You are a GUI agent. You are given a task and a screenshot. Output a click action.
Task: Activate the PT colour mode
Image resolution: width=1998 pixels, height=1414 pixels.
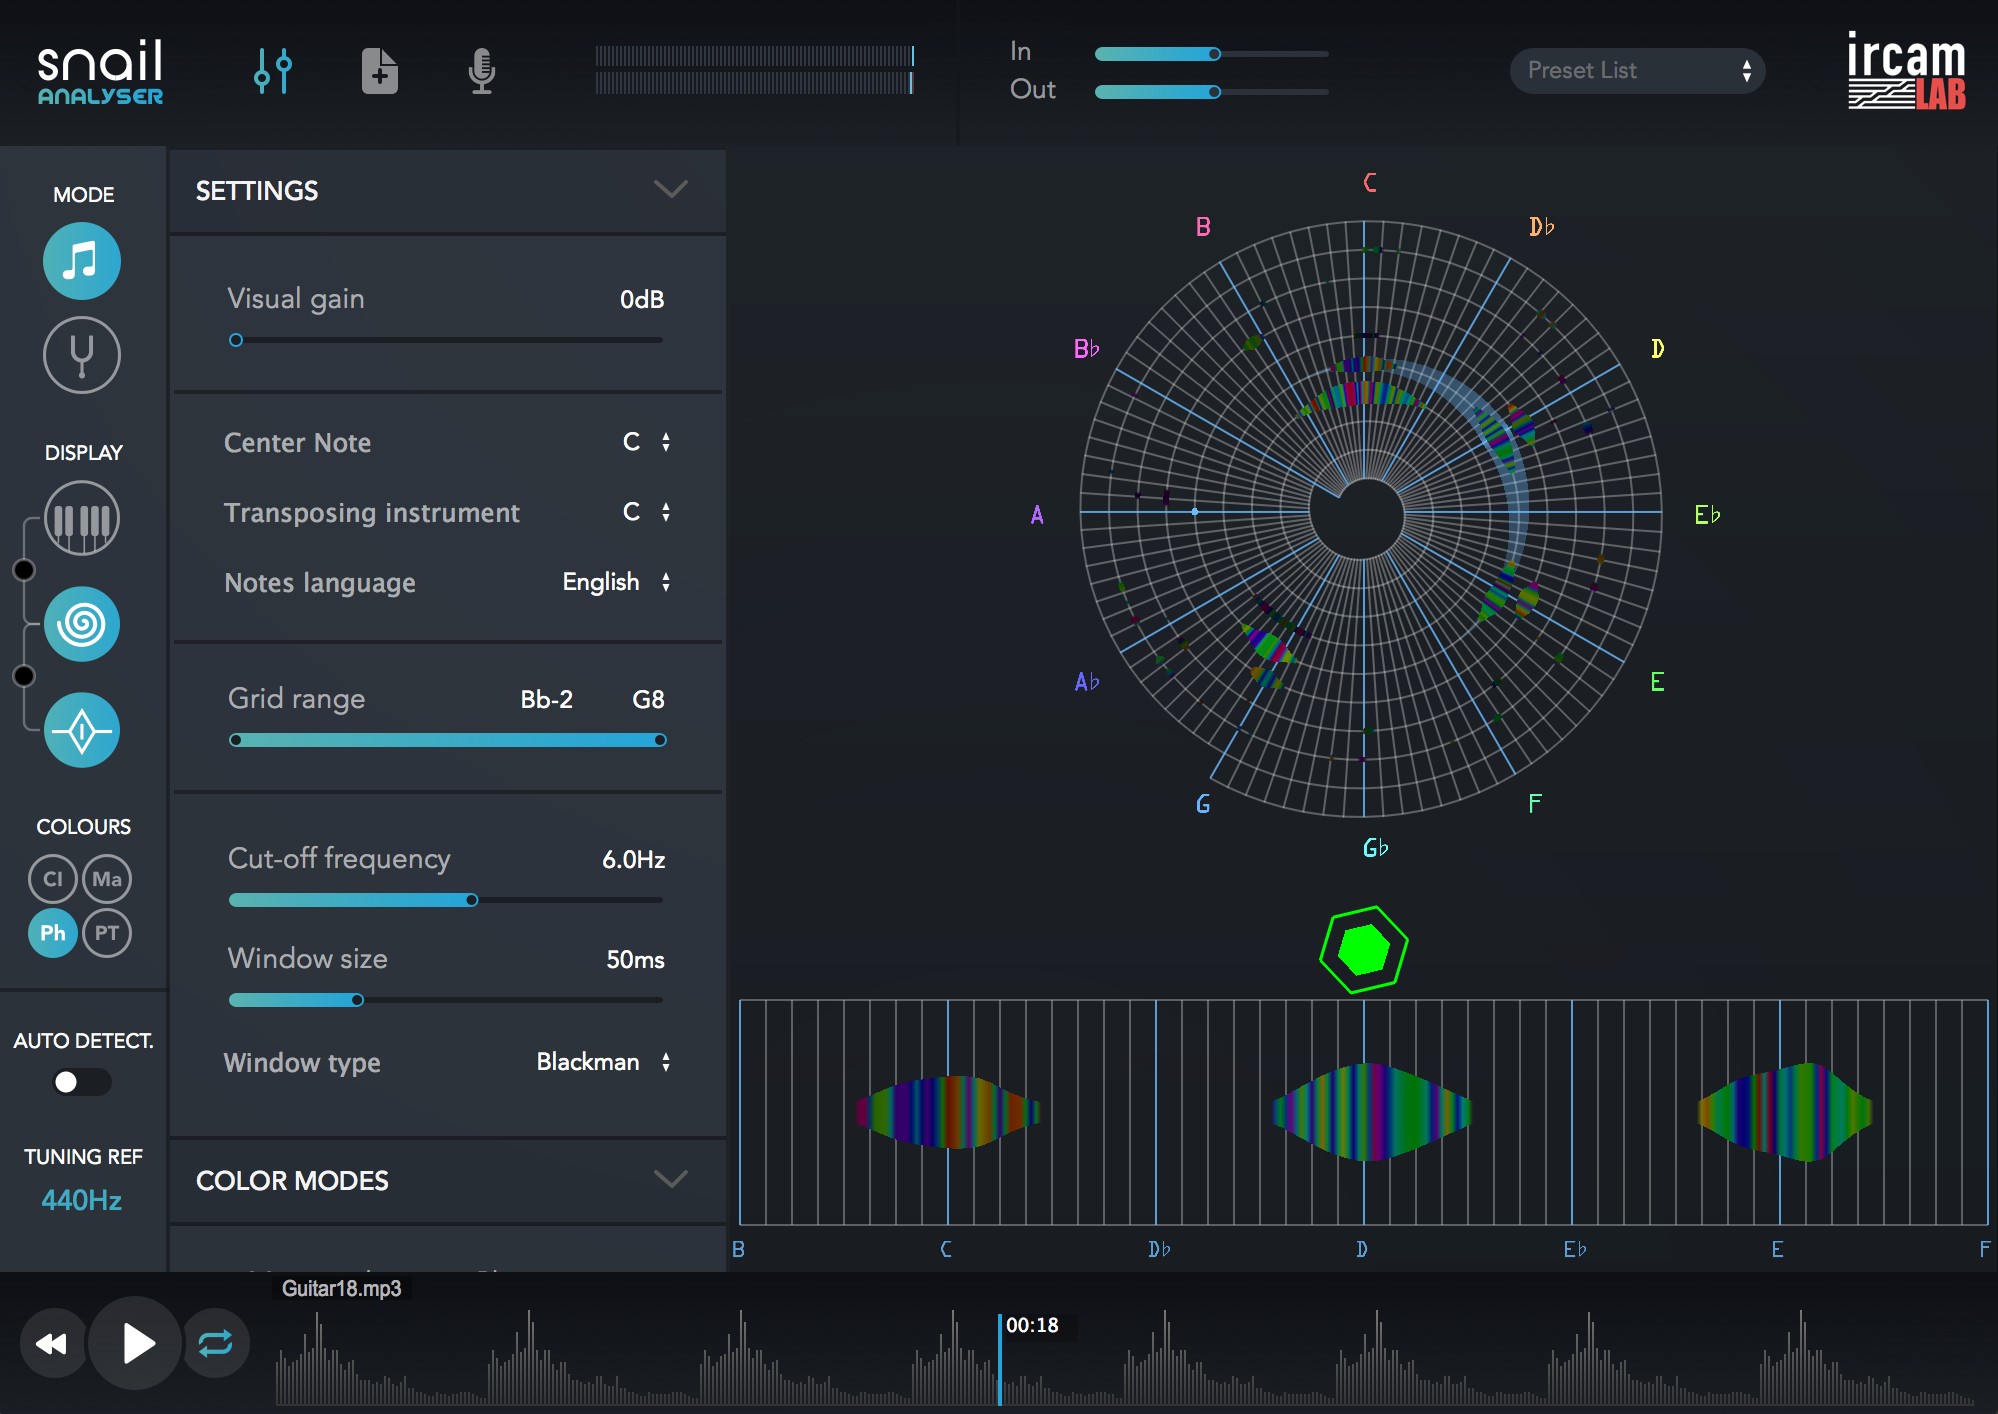tap(107, 933)
